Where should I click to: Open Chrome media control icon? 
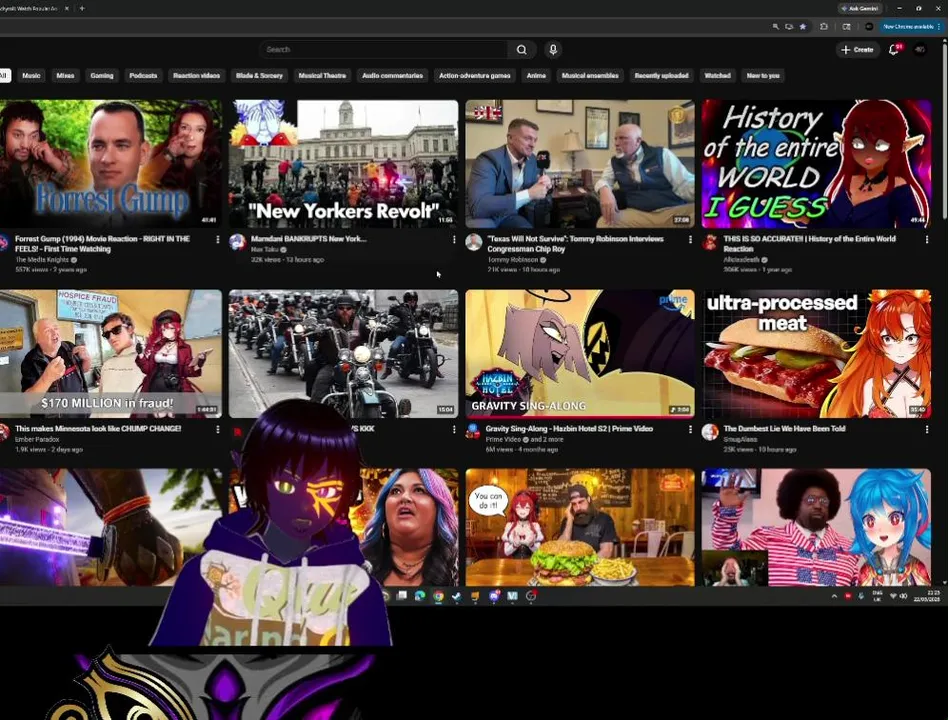tap(846, 27)
